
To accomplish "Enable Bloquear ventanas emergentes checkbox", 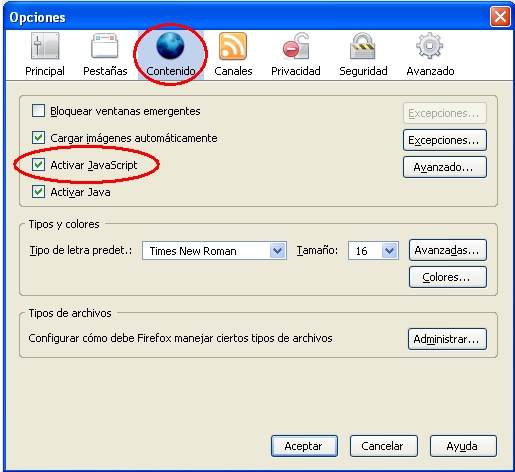I will (38, 111).
